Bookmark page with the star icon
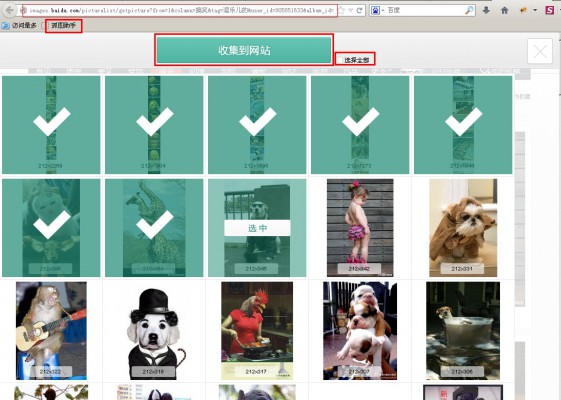Screen dimensions: 561x400 pyautogui.click(x=342, y=10)
